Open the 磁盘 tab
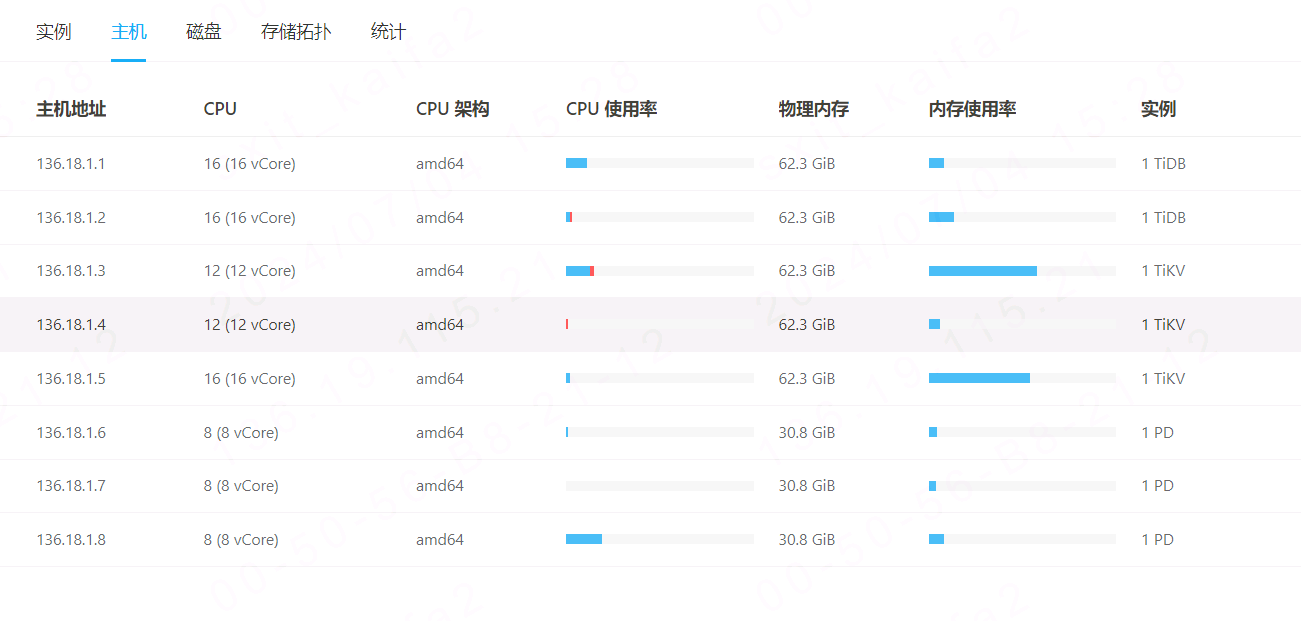 click(x=204, y=32)
